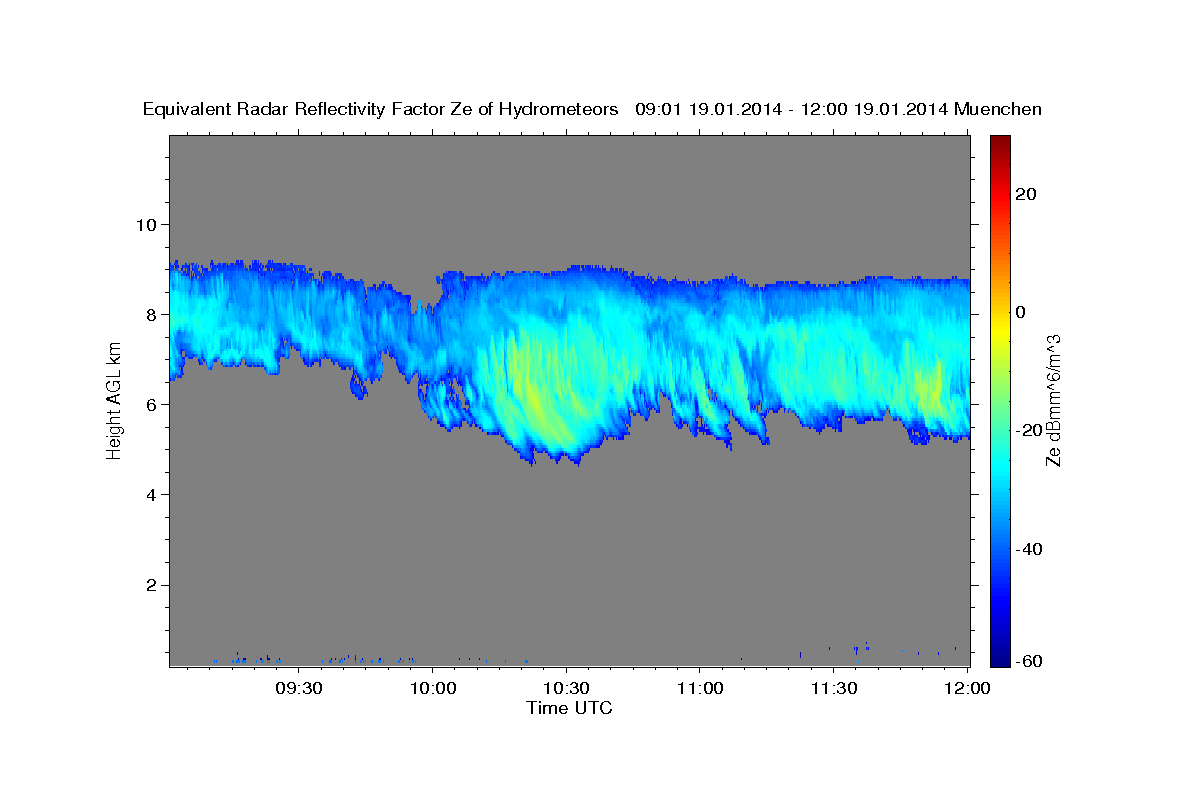Click the 11:30 time tick label
Image resolution: width=1200 pixels, height=800 pixels.
[x=833, y=688]
